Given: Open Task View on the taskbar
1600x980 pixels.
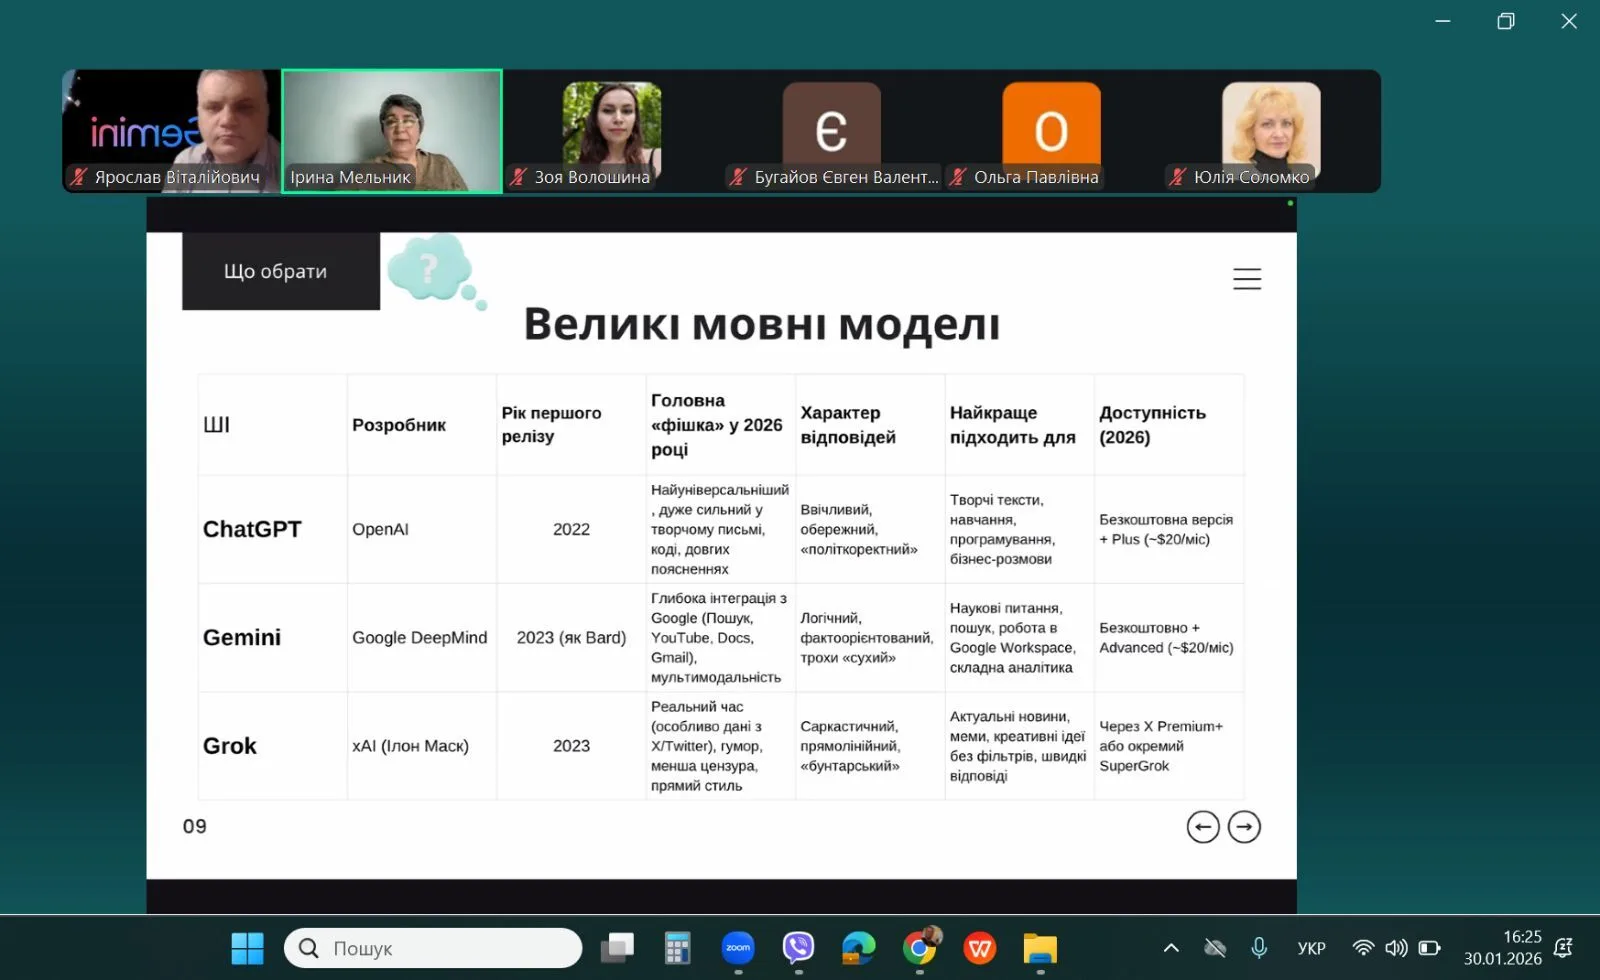Looking at the screenshot, I should pos(617,948).
